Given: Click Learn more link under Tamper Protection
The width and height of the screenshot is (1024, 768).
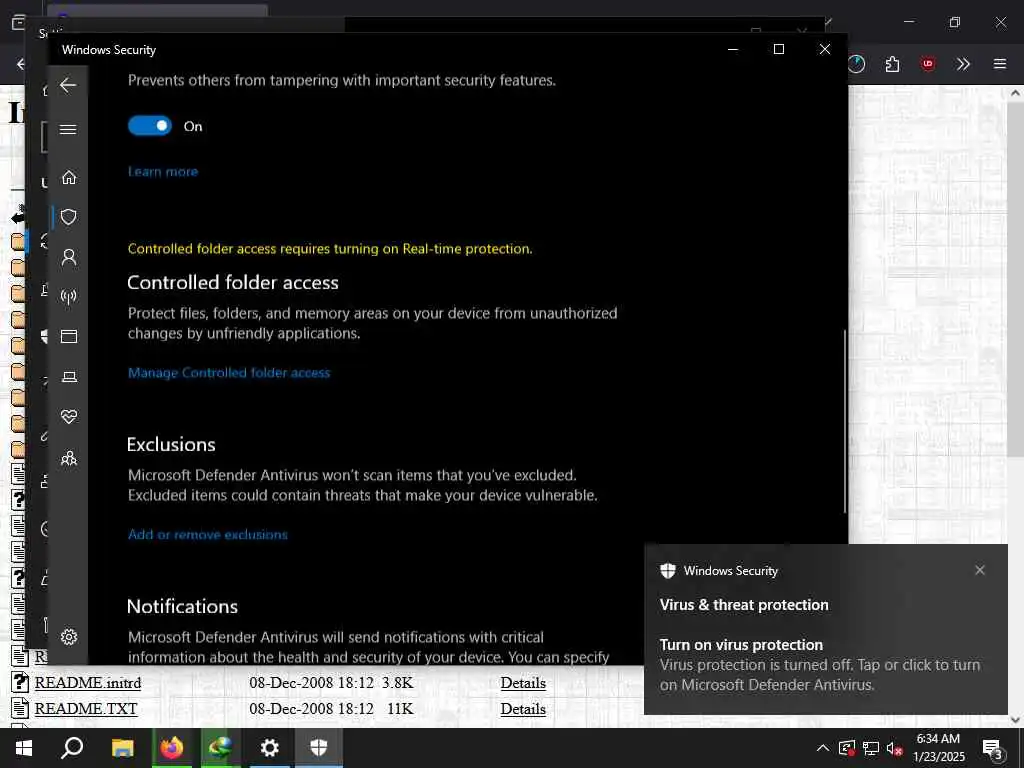Looking at the screenshot, I should pos(163,172).
